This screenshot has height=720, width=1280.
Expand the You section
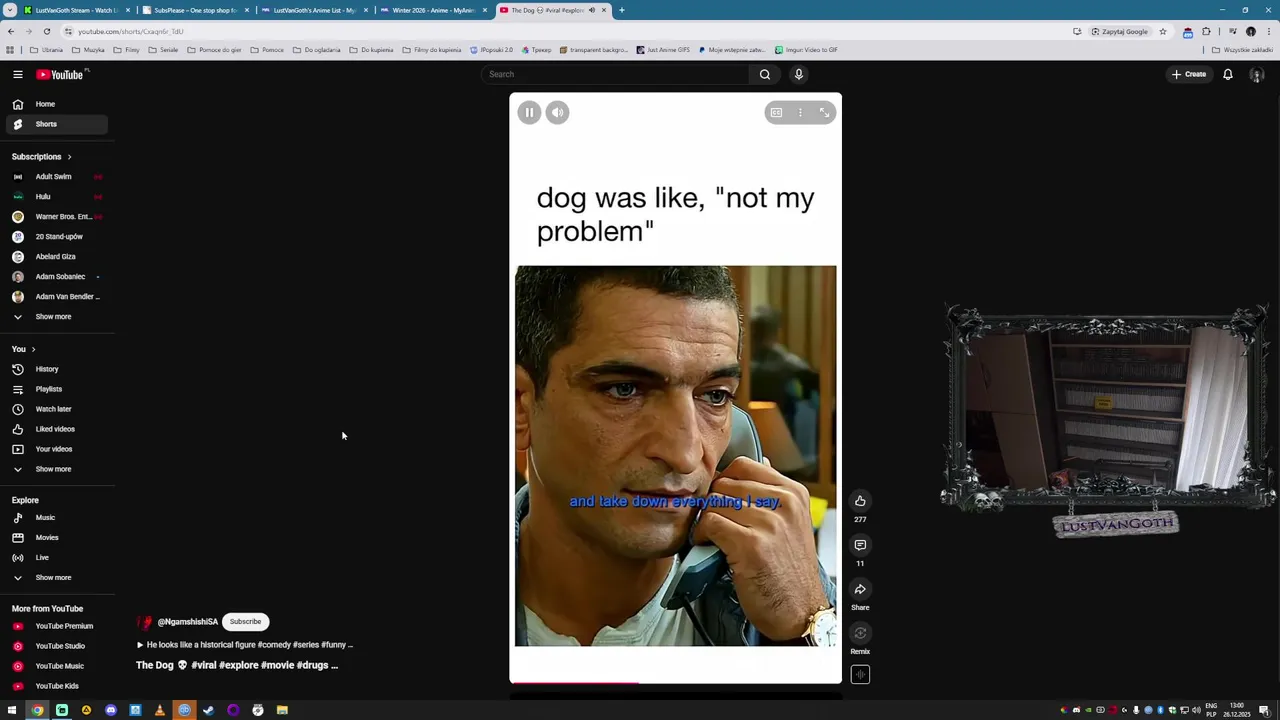[x=24, y=349]
